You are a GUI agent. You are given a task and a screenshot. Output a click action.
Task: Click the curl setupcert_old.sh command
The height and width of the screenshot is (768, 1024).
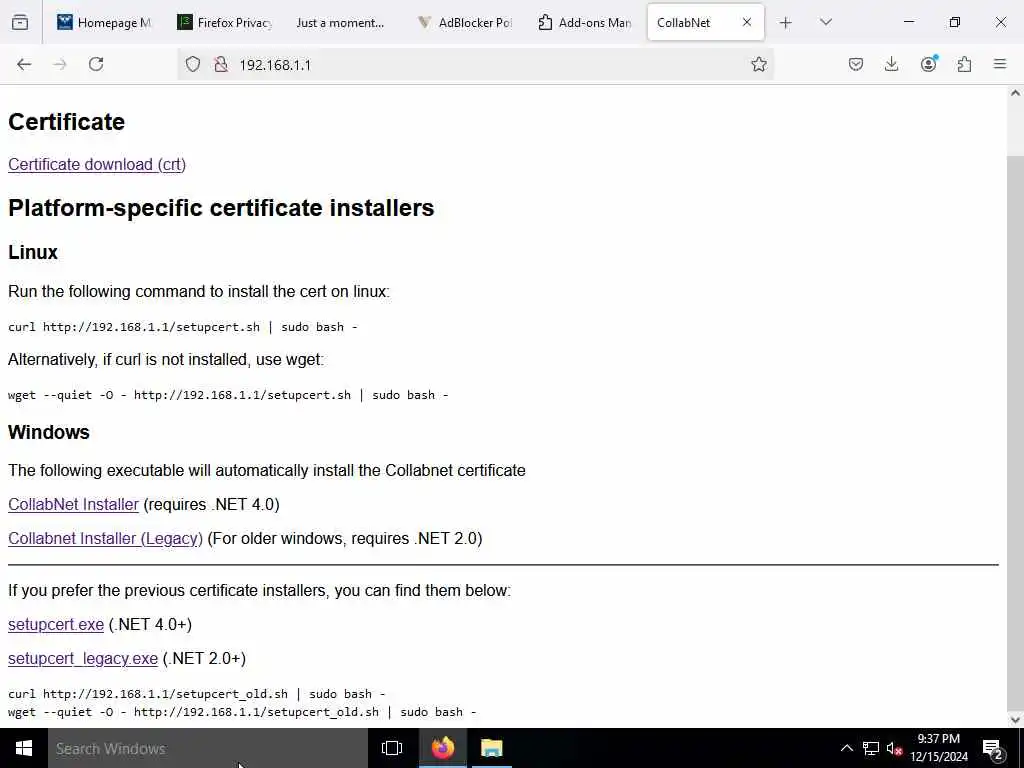197,694
